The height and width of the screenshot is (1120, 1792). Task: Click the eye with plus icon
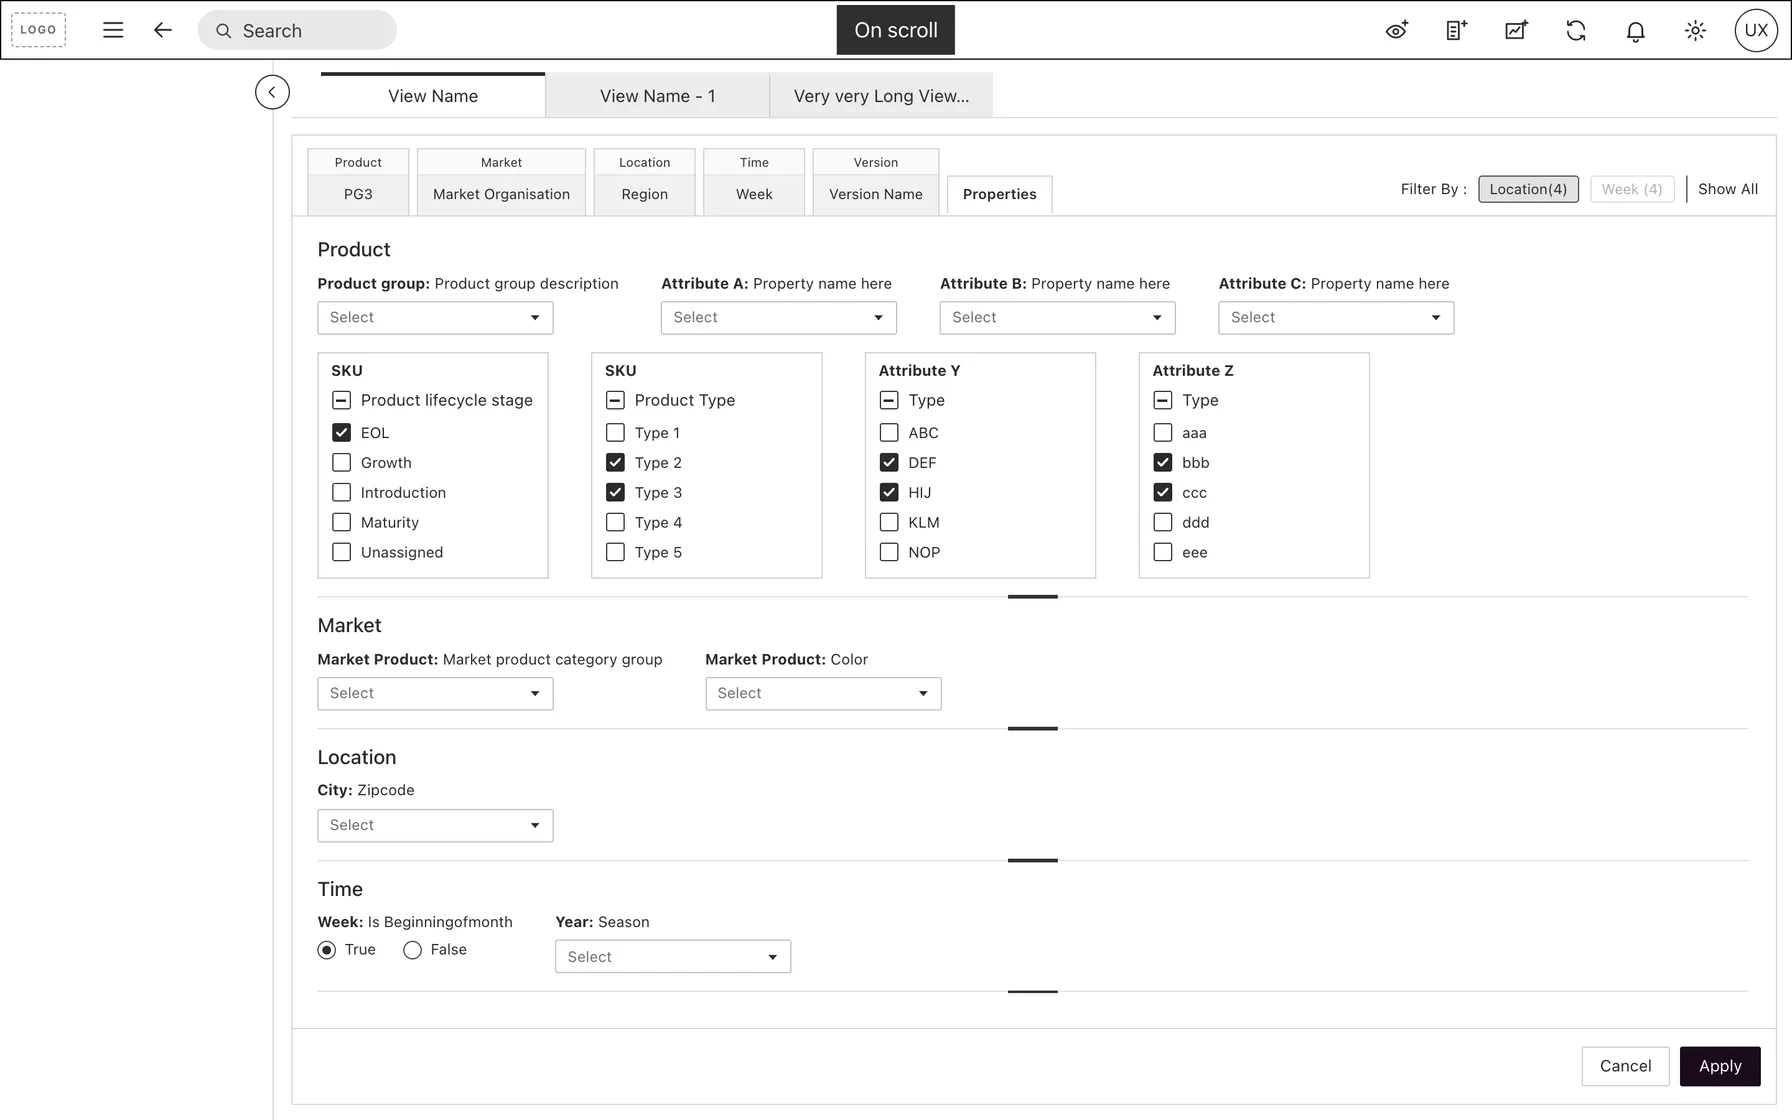coord(1397,30)
